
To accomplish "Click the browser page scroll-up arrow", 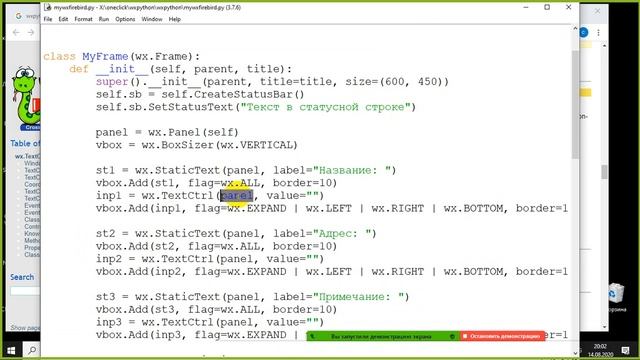I will [x=604, y=46].
